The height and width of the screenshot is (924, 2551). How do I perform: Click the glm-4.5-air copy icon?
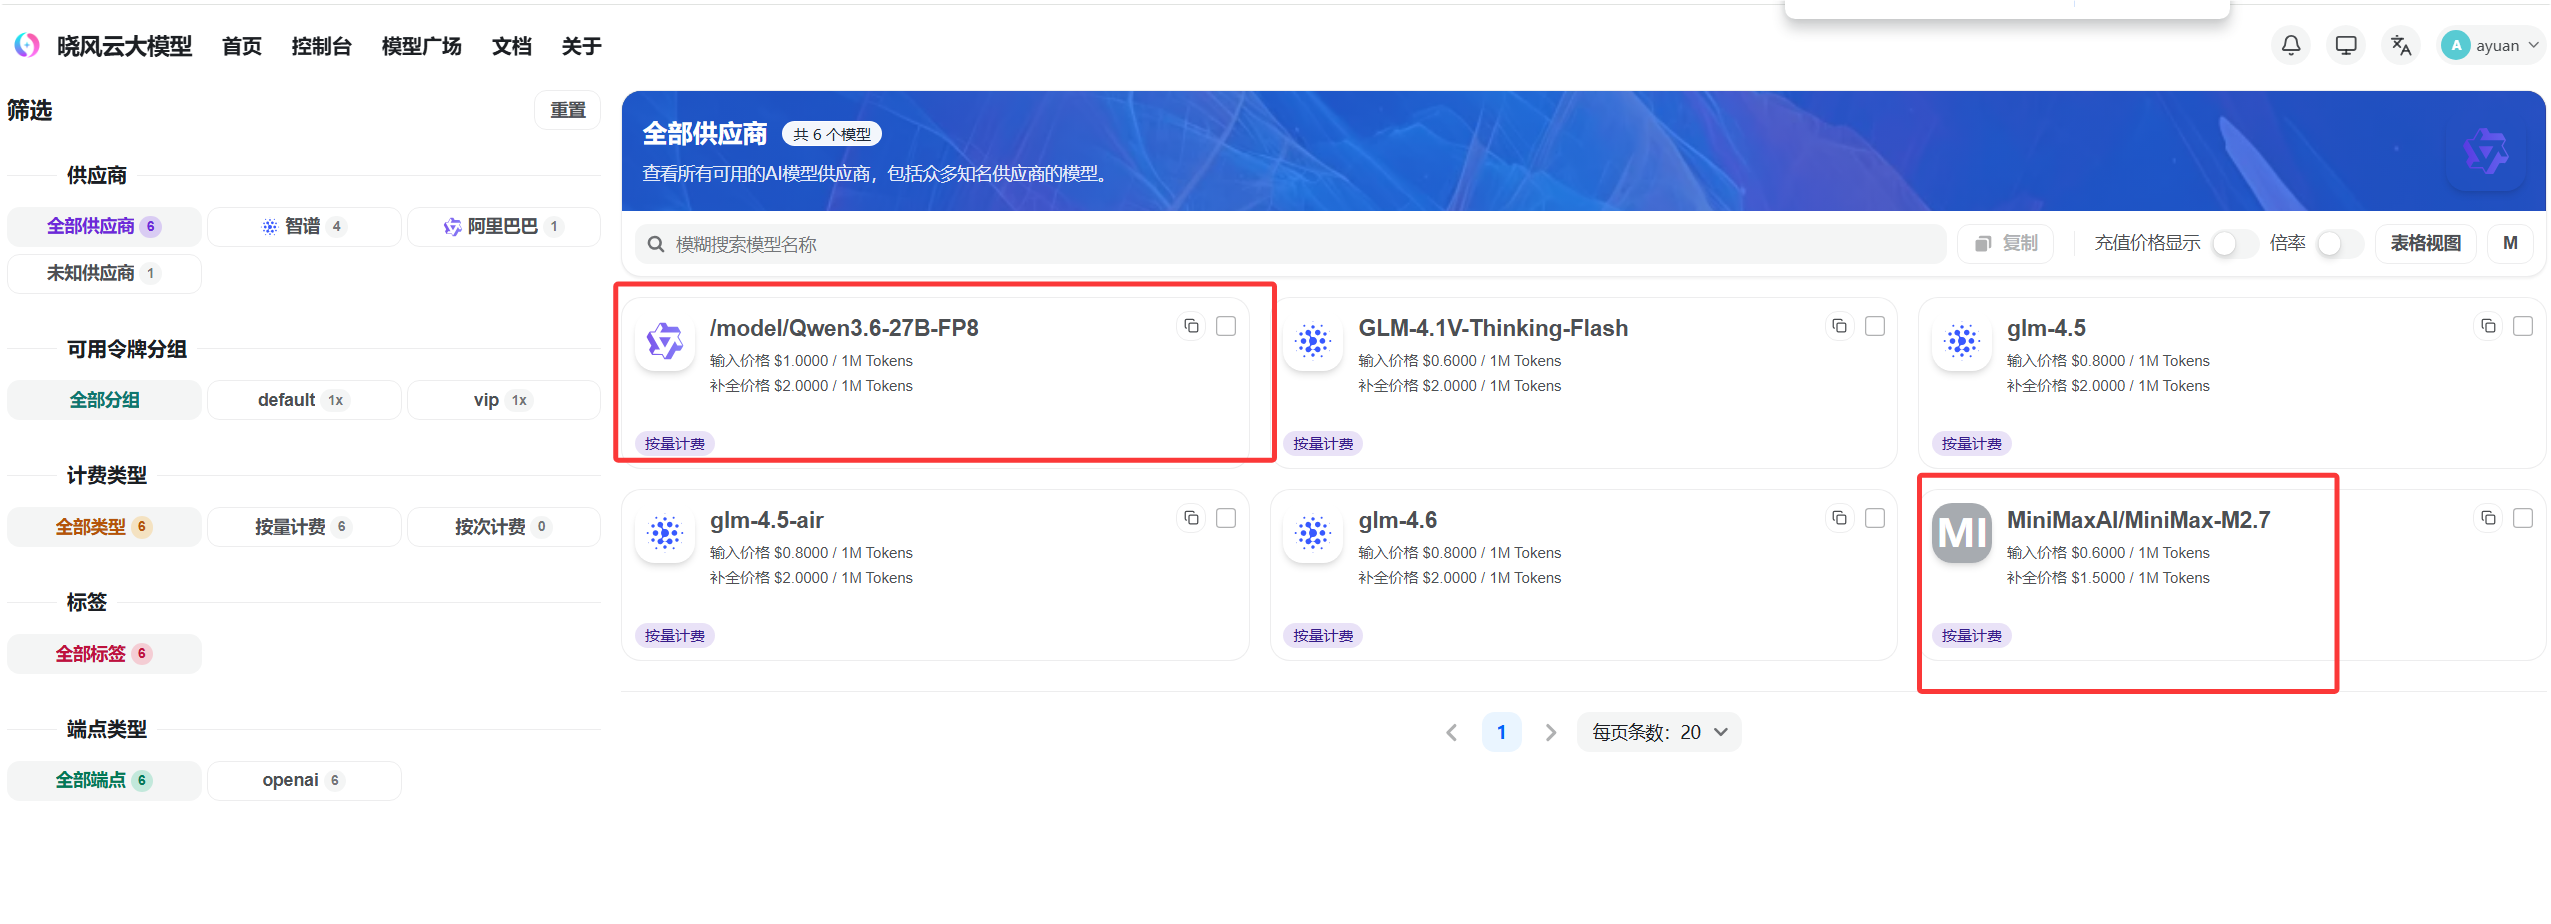point(1191,518)
